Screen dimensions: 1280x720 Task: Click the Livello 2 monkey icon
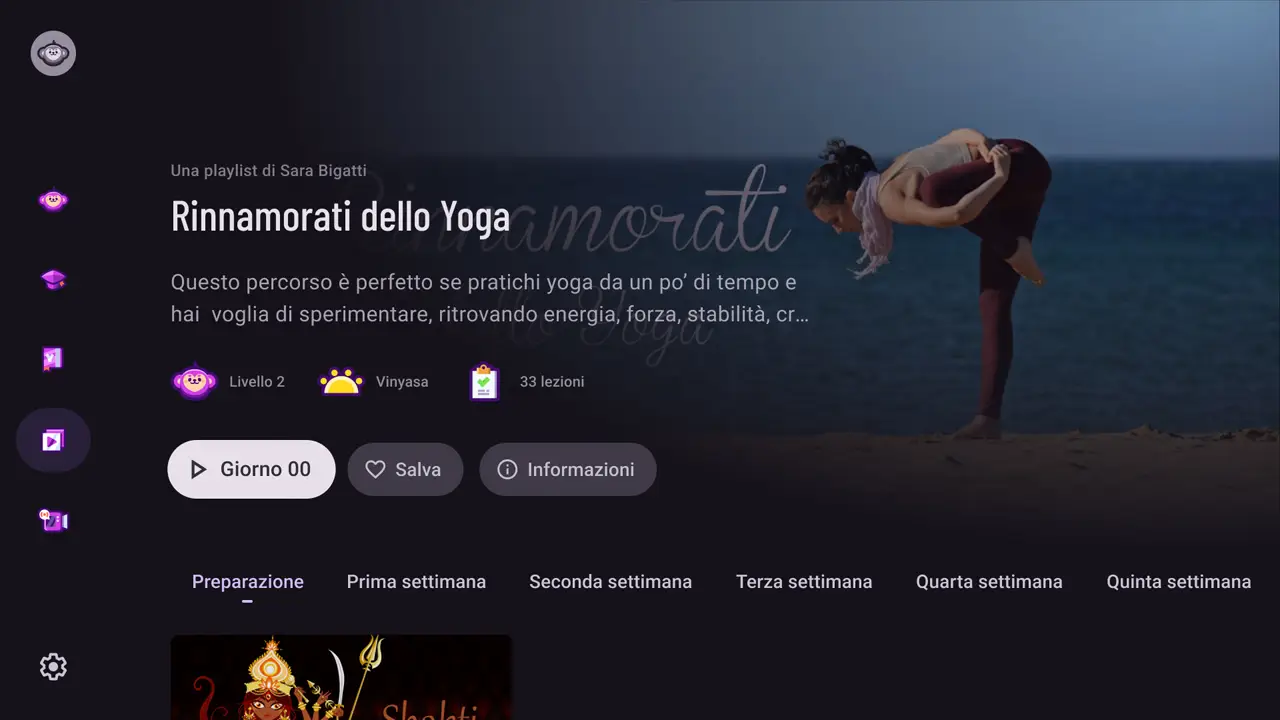[x=195, y=381]
